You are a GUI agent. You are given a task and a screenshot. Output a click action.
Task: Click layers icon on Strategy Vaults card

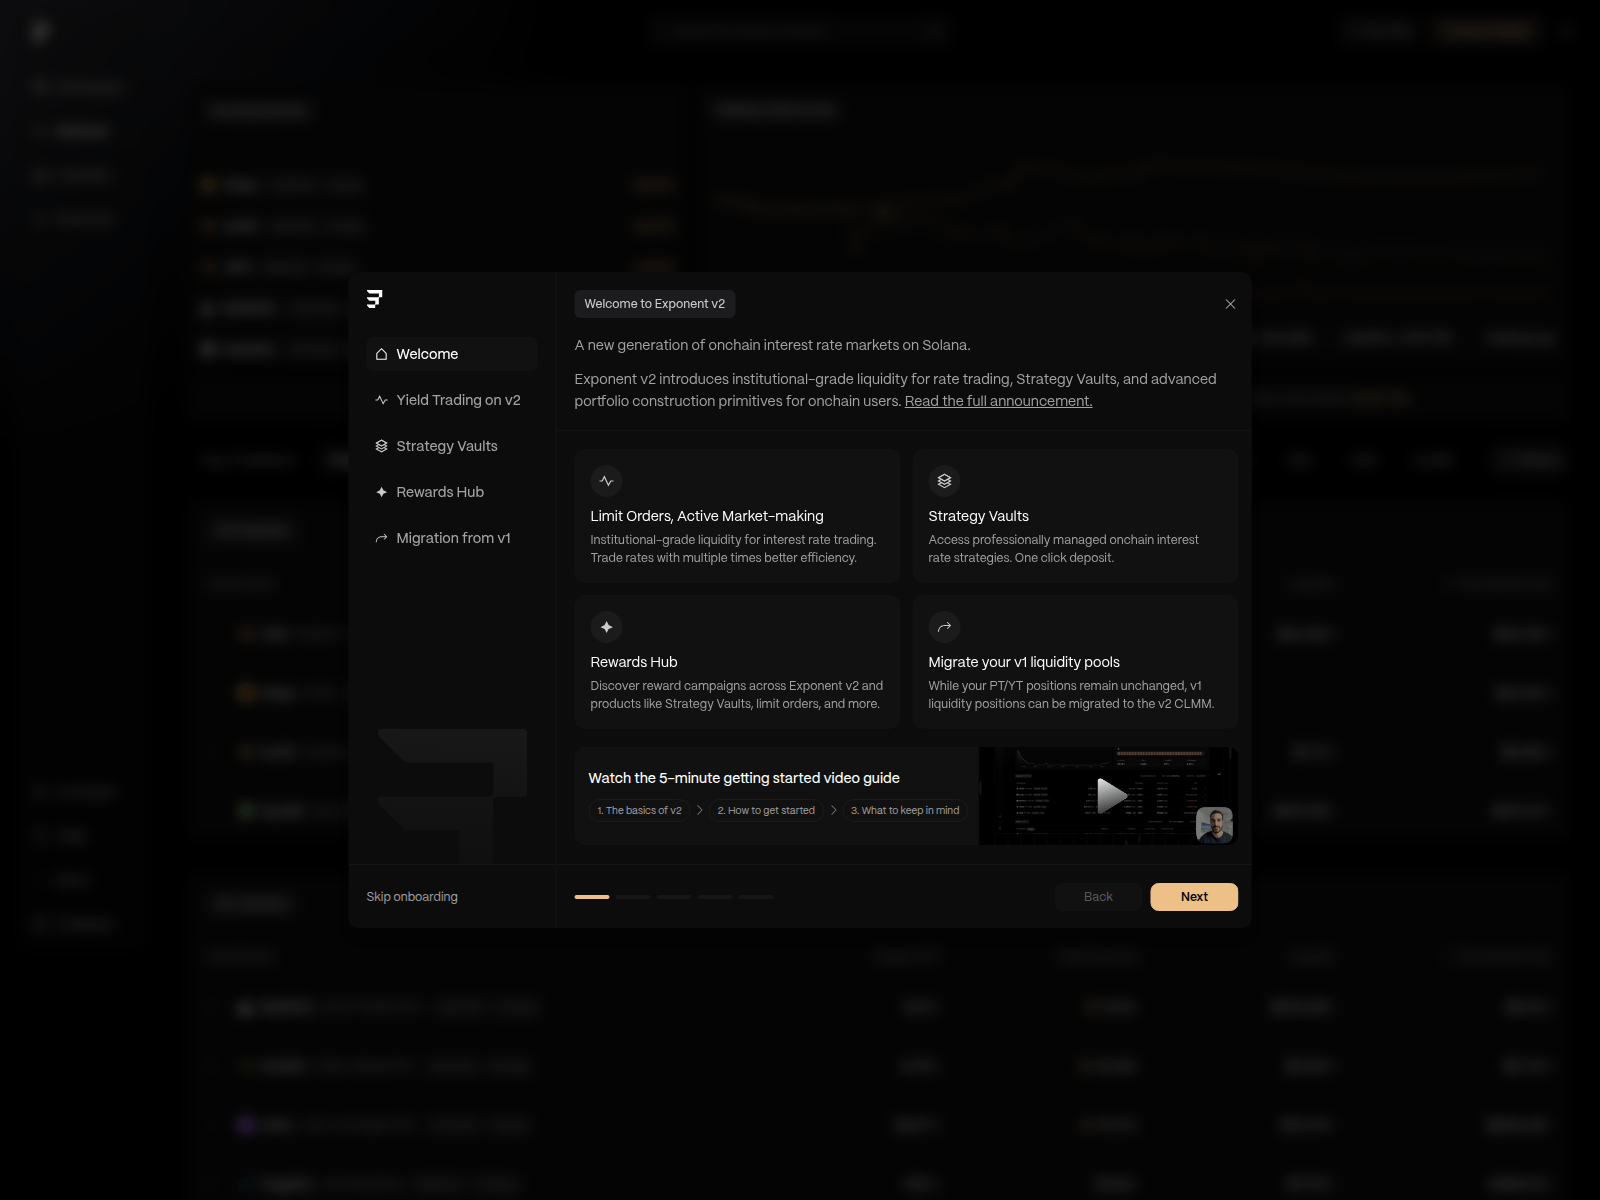[x=944, y=481]
